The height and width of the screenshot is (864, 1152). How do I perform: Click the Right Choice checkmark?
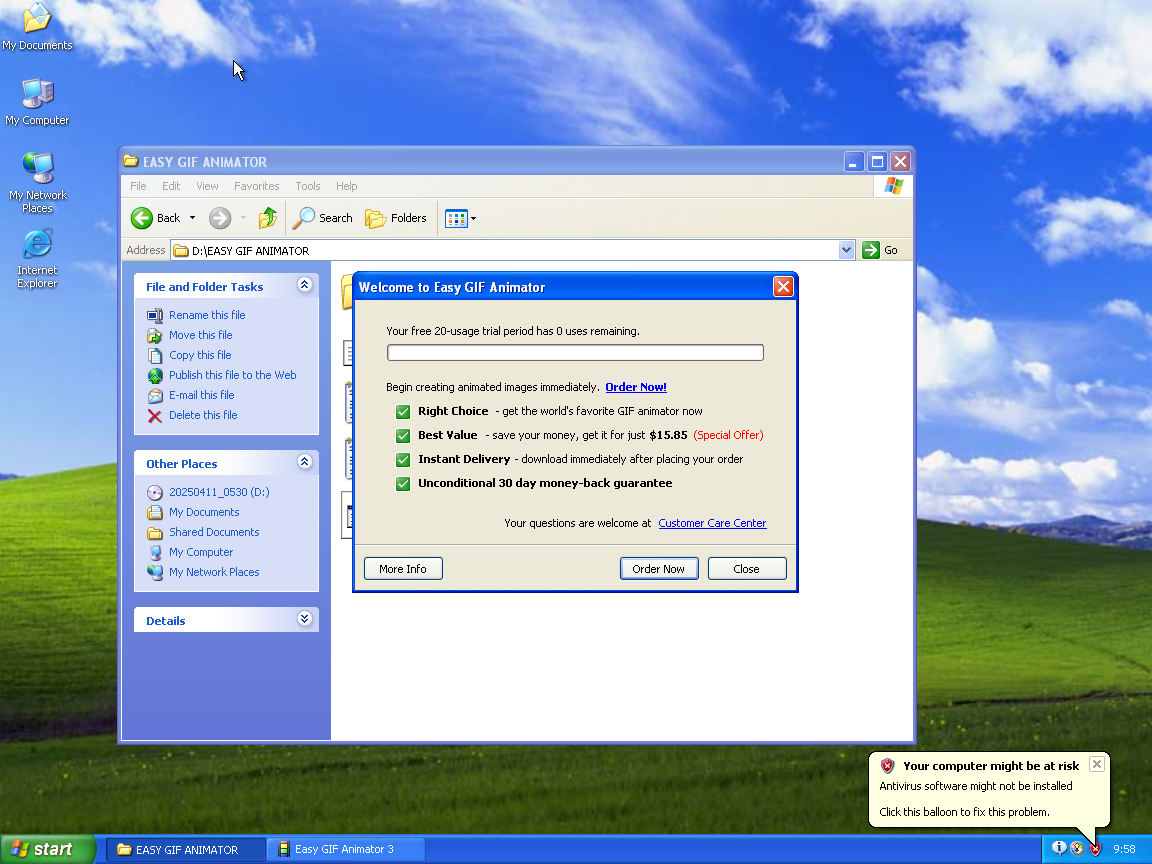point(403,411)
